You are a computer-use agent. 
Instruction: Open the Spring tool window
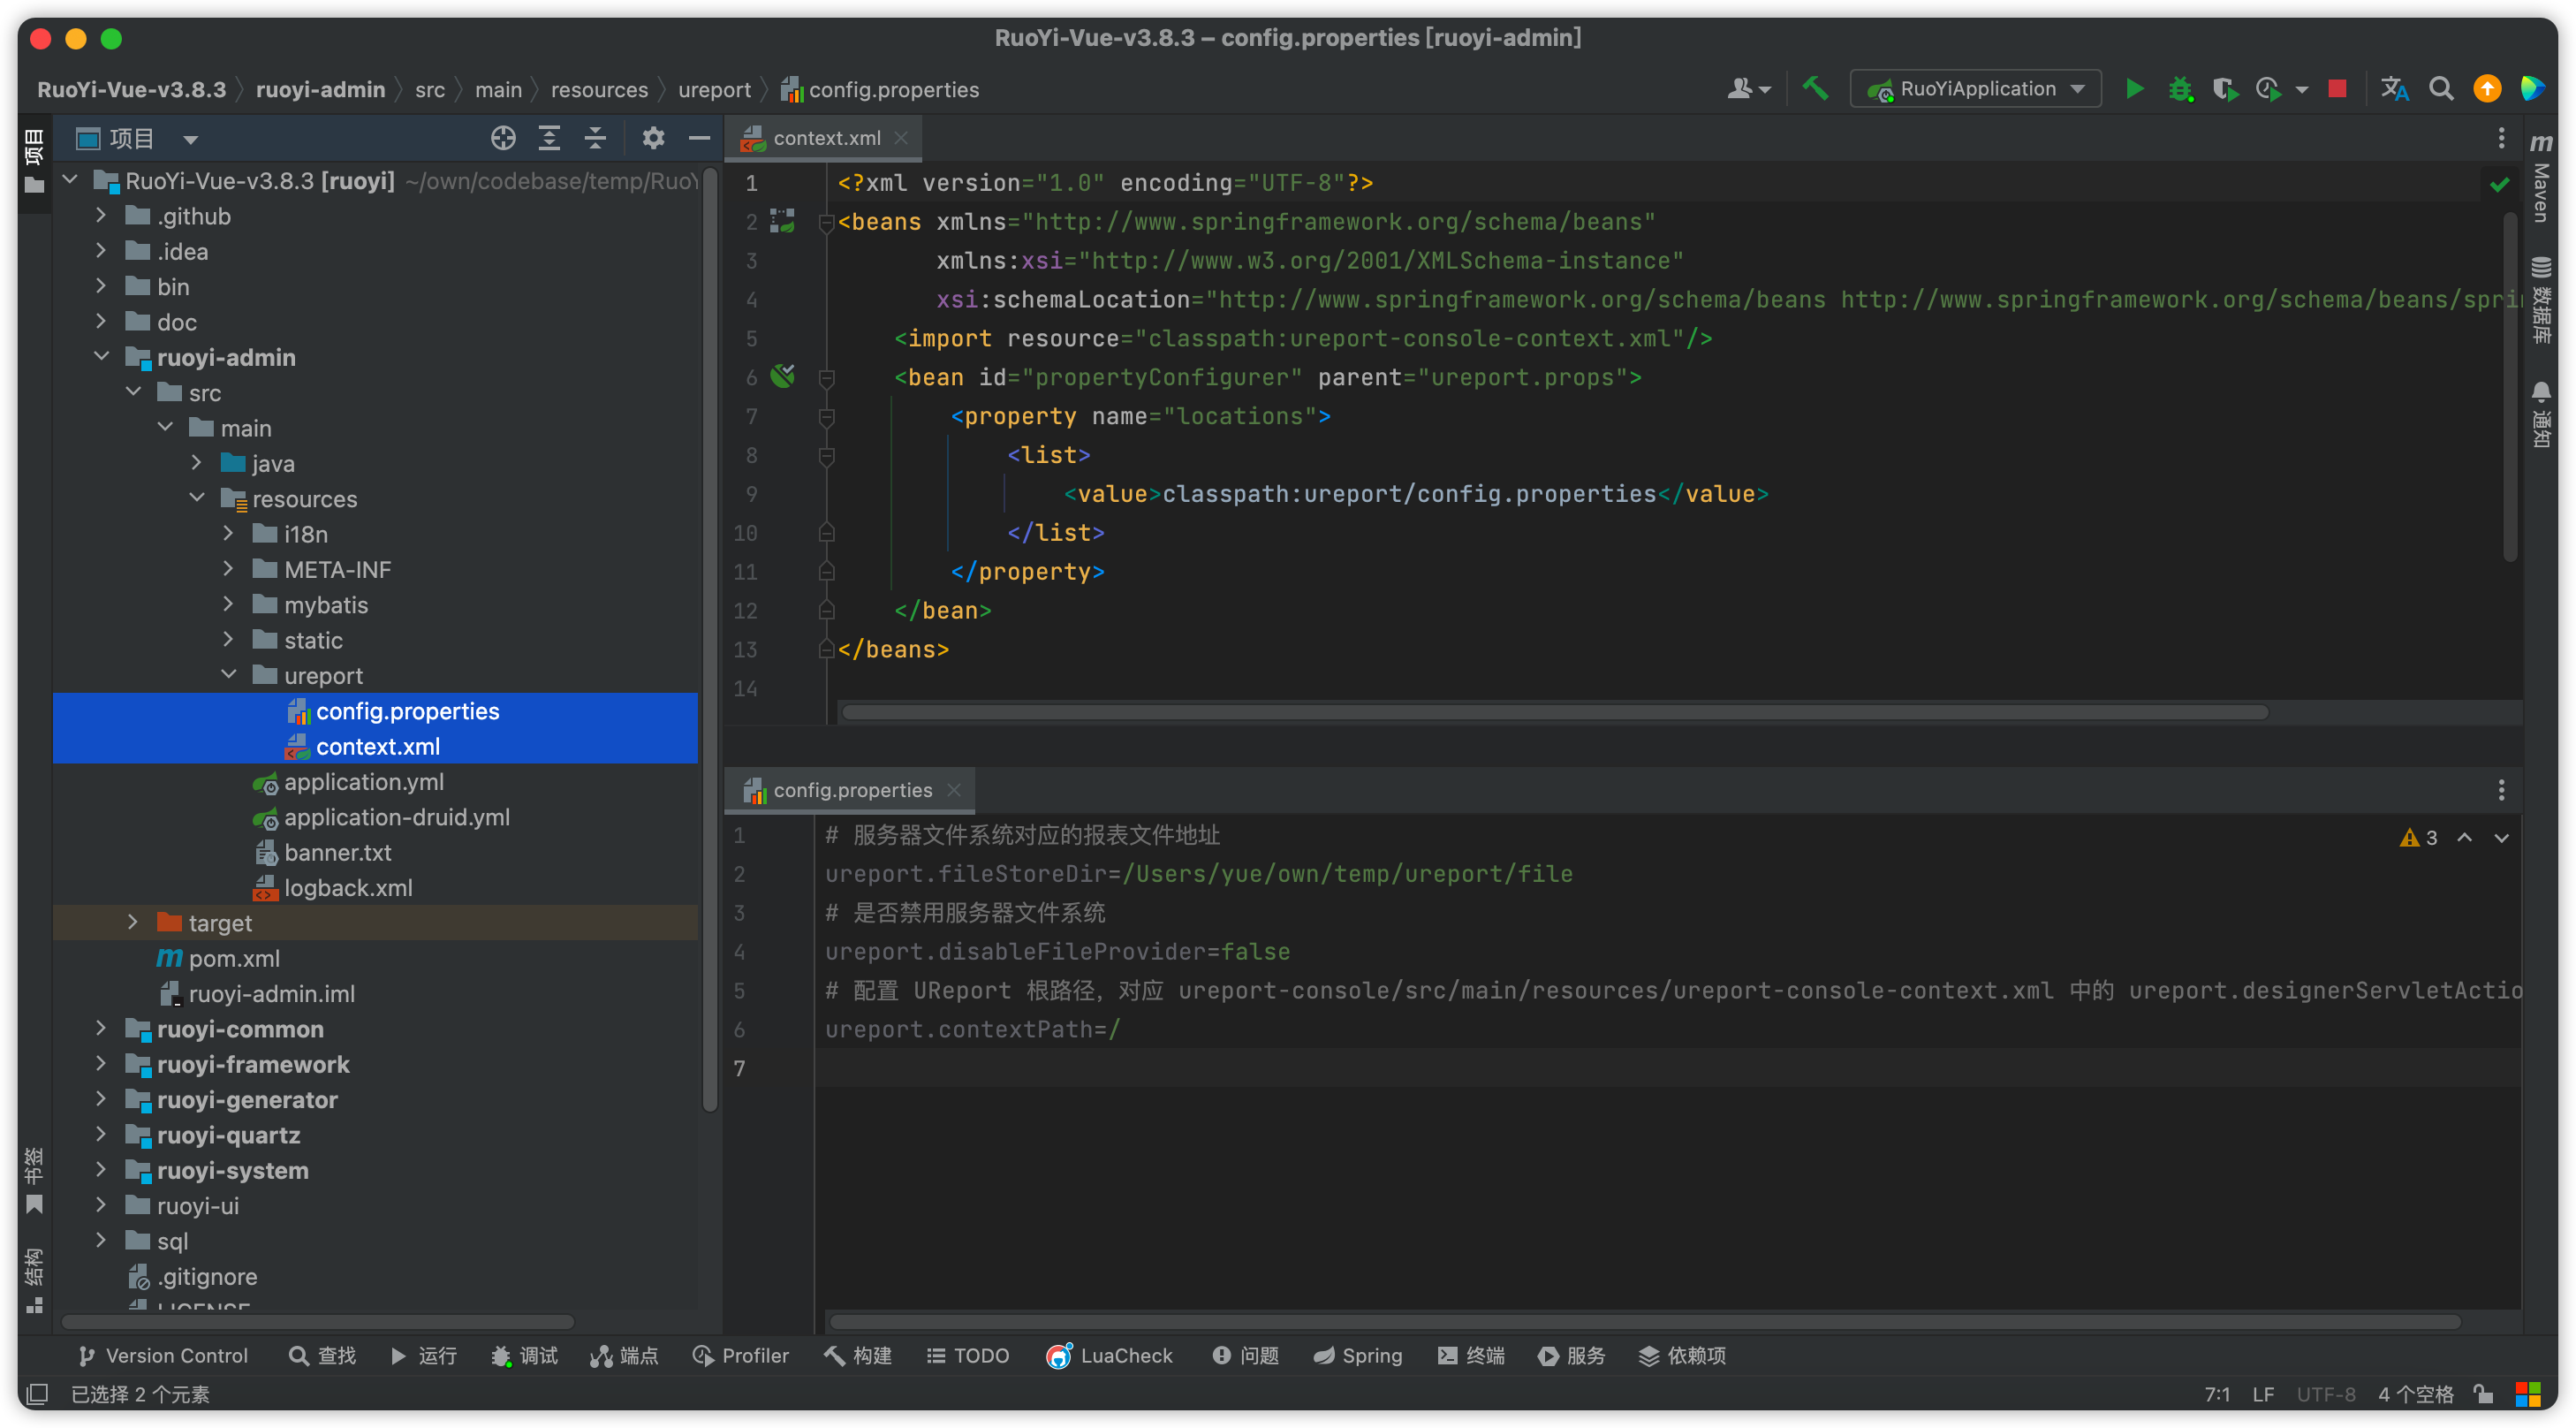click(x=1357, y=1355)
